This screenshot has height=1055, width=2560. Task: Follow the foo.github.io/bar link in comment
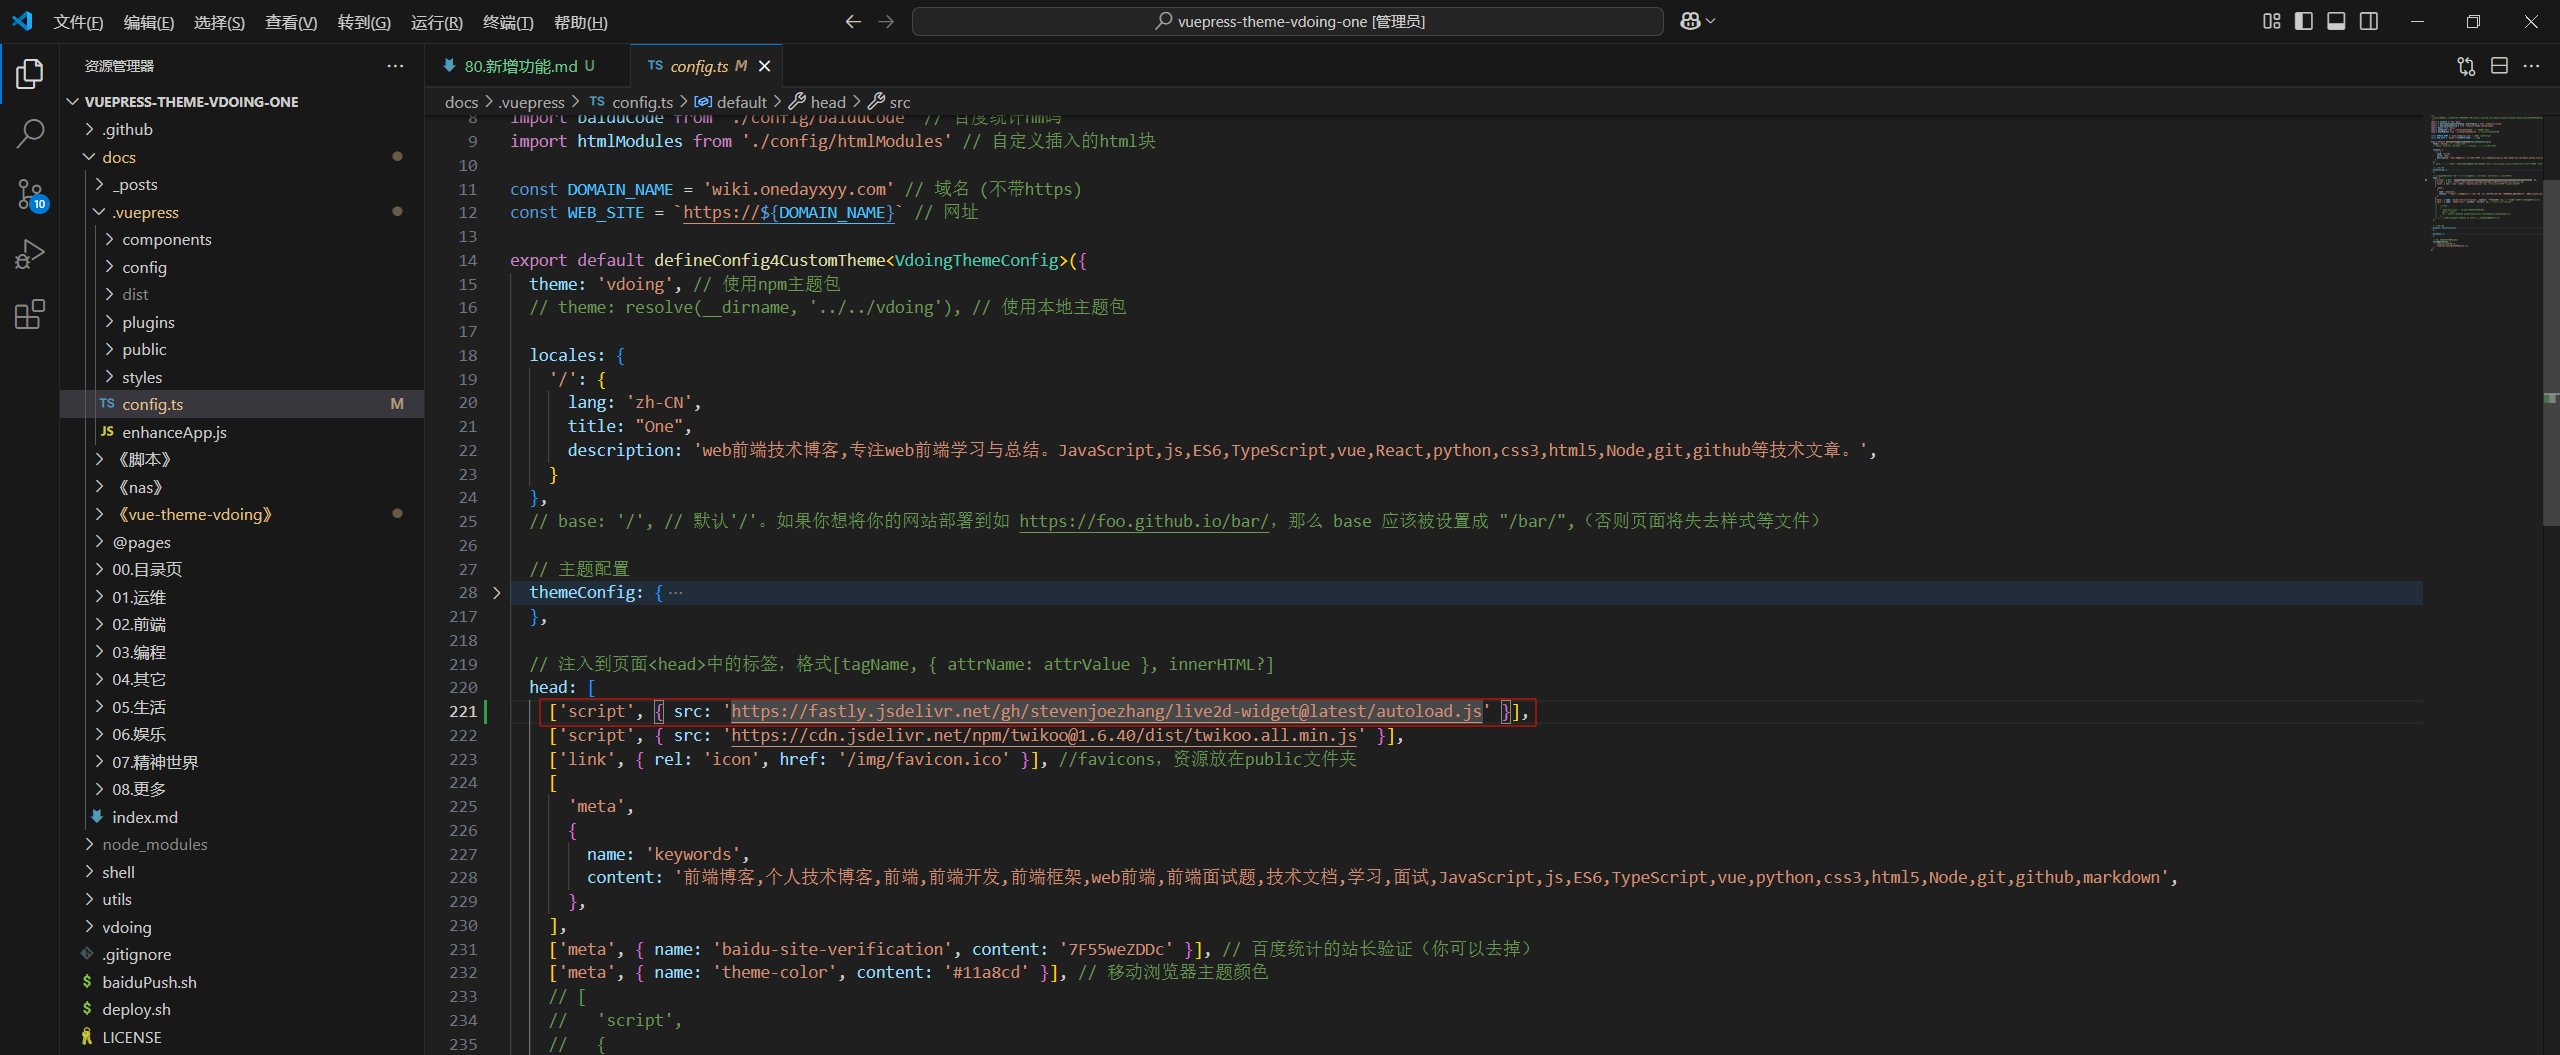pyautogui.click(x=1144, y=521)
